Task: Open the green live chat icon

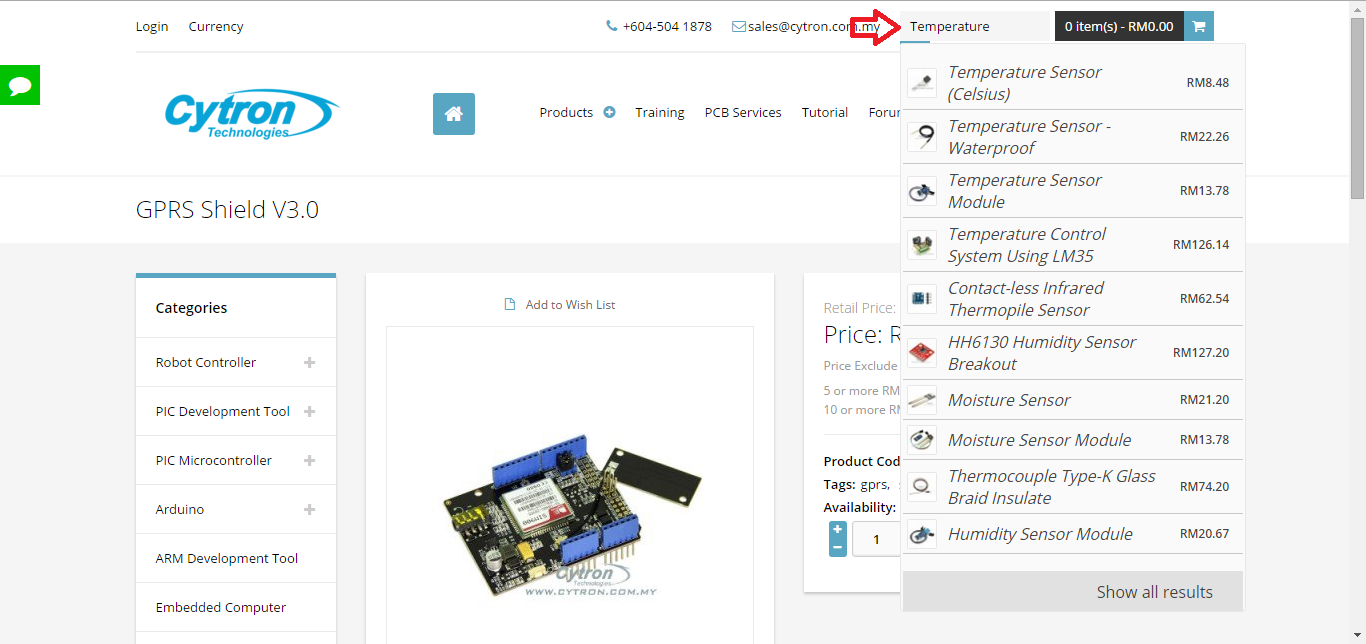Action: point(20,85)
